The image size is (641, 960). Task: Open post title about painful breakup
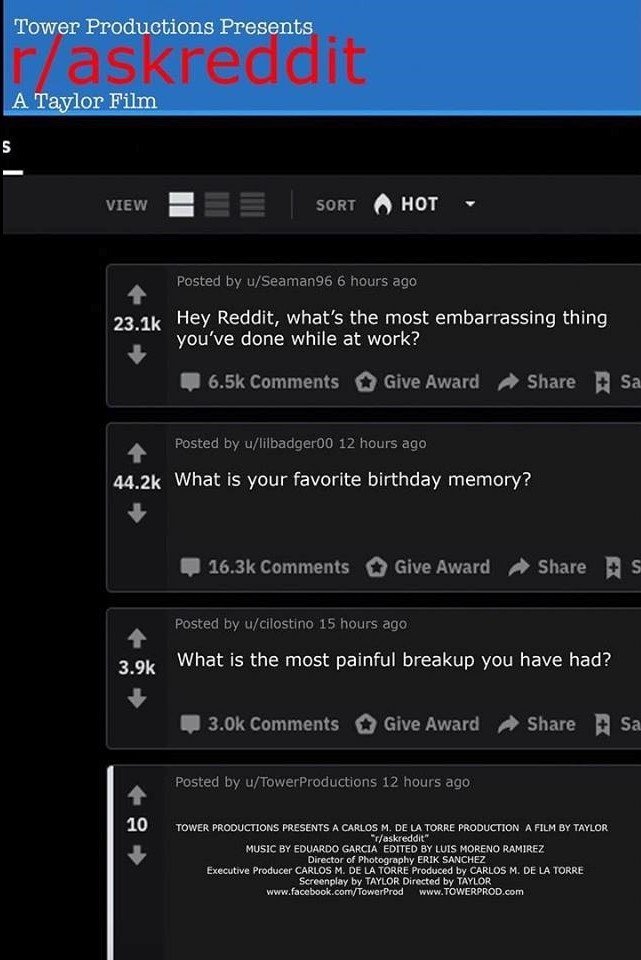tap(394, 659)
